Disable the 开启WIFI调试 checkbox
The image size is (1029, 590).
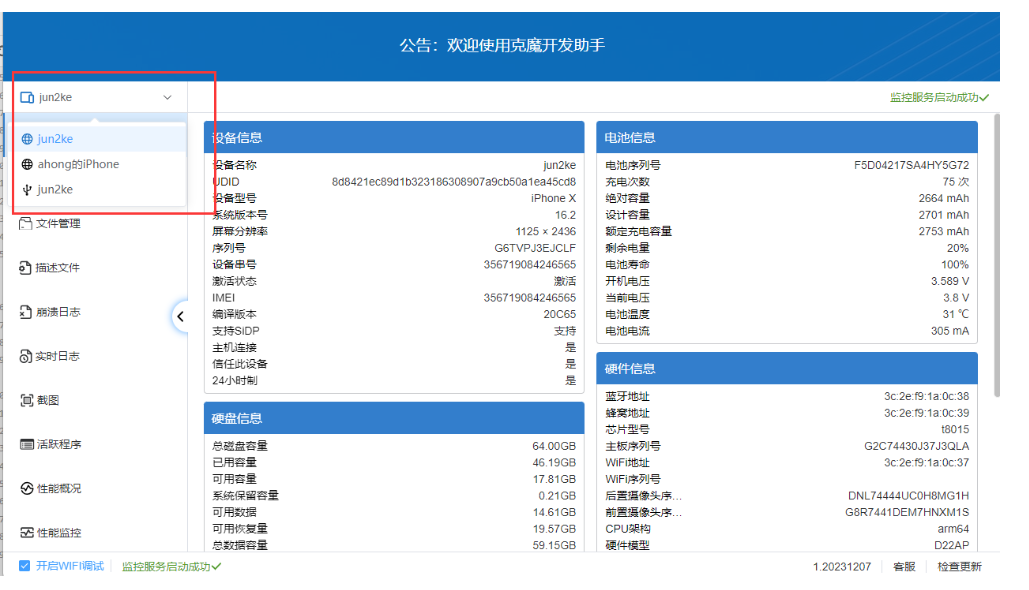coord(24,565)
